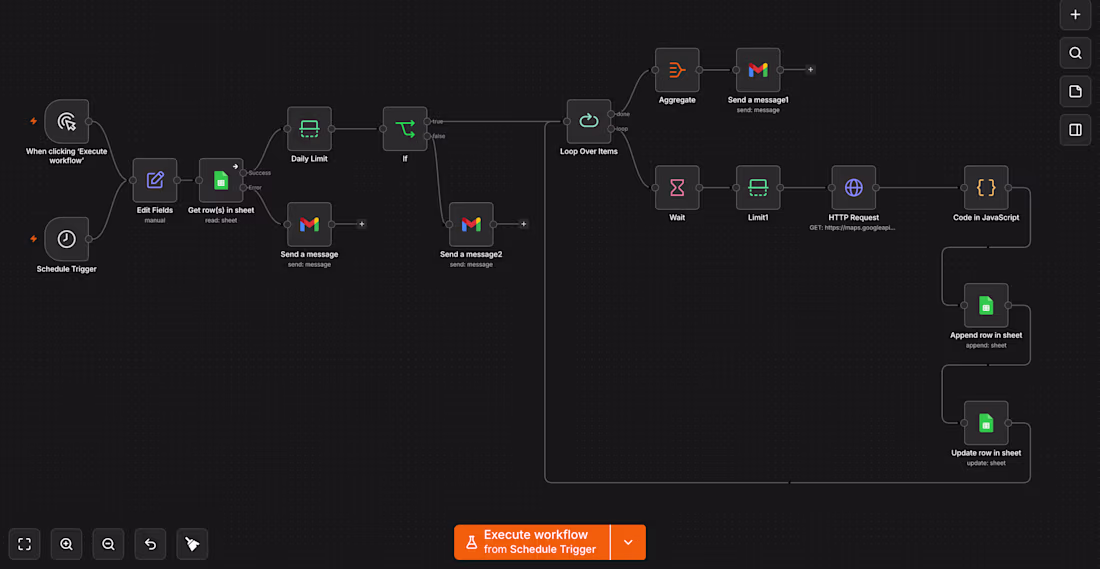This screenshot has width=1100, height=569.
Task: Click the 'Update row in sheet' label
Action: click(x=986, y=453)
